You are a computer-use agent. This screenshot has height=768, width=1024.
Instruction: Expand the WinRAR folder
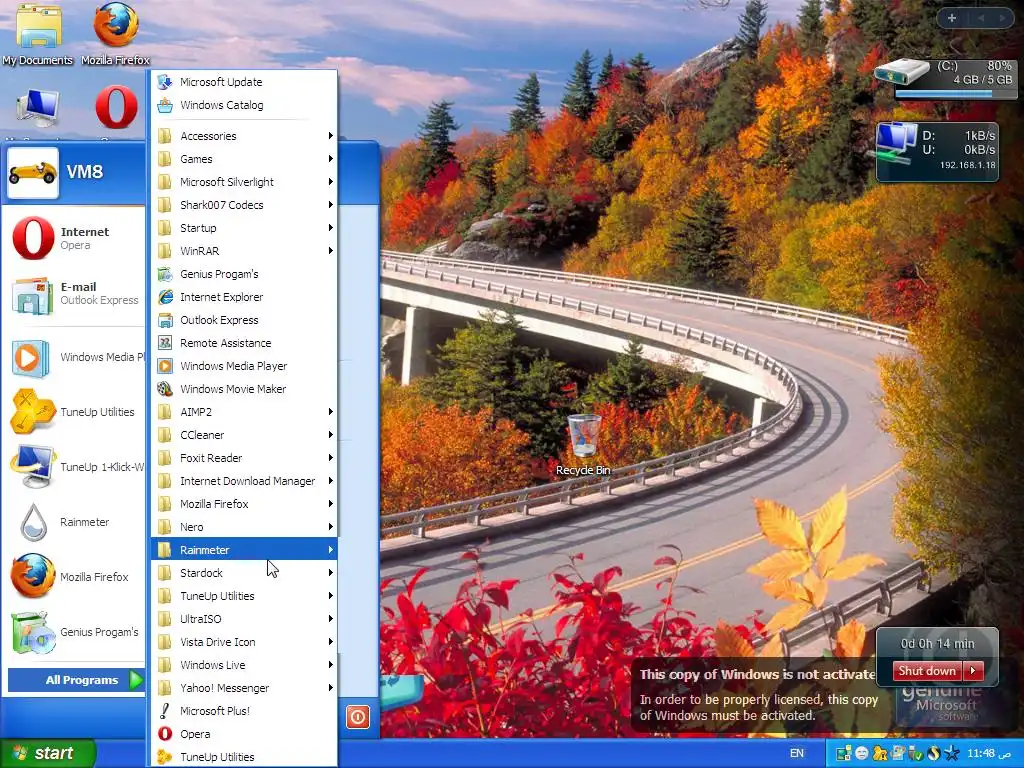(244, 251)
